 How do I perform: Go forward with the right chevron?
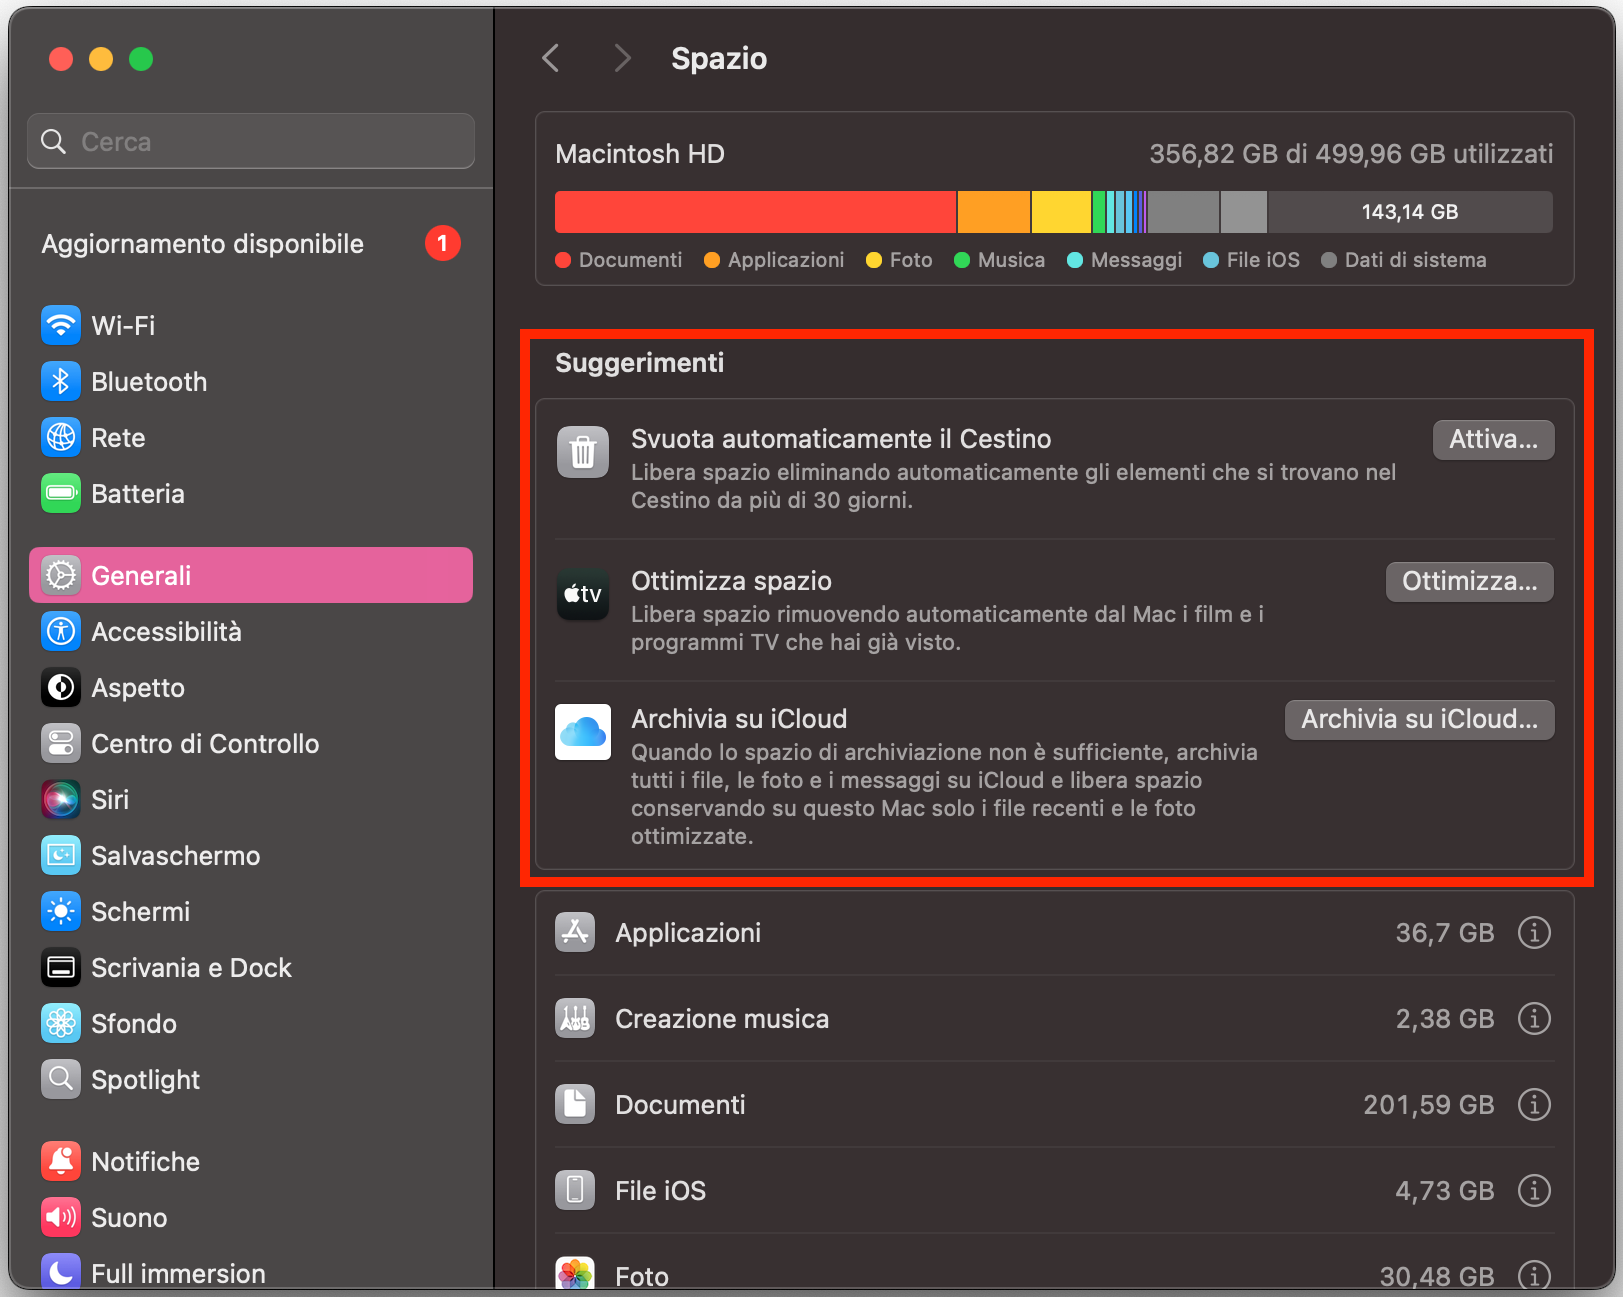622,58
